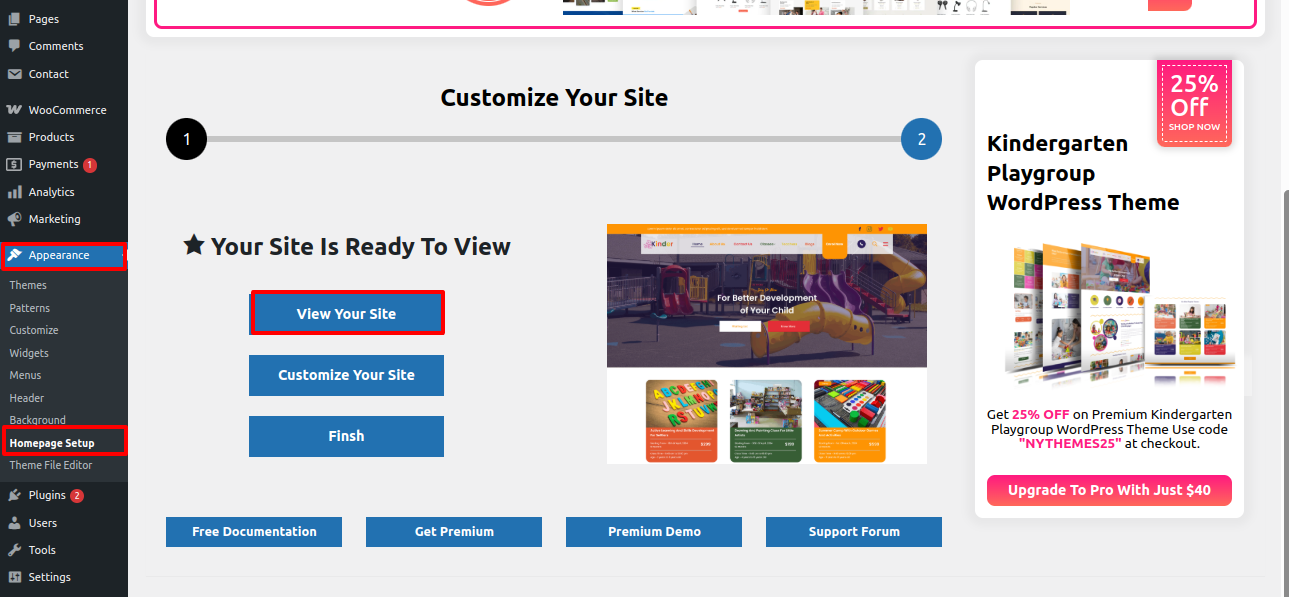Viewport: 1289px width, 597px height.
Task: Click the Pages menu icon
Action: pos(14,19)
